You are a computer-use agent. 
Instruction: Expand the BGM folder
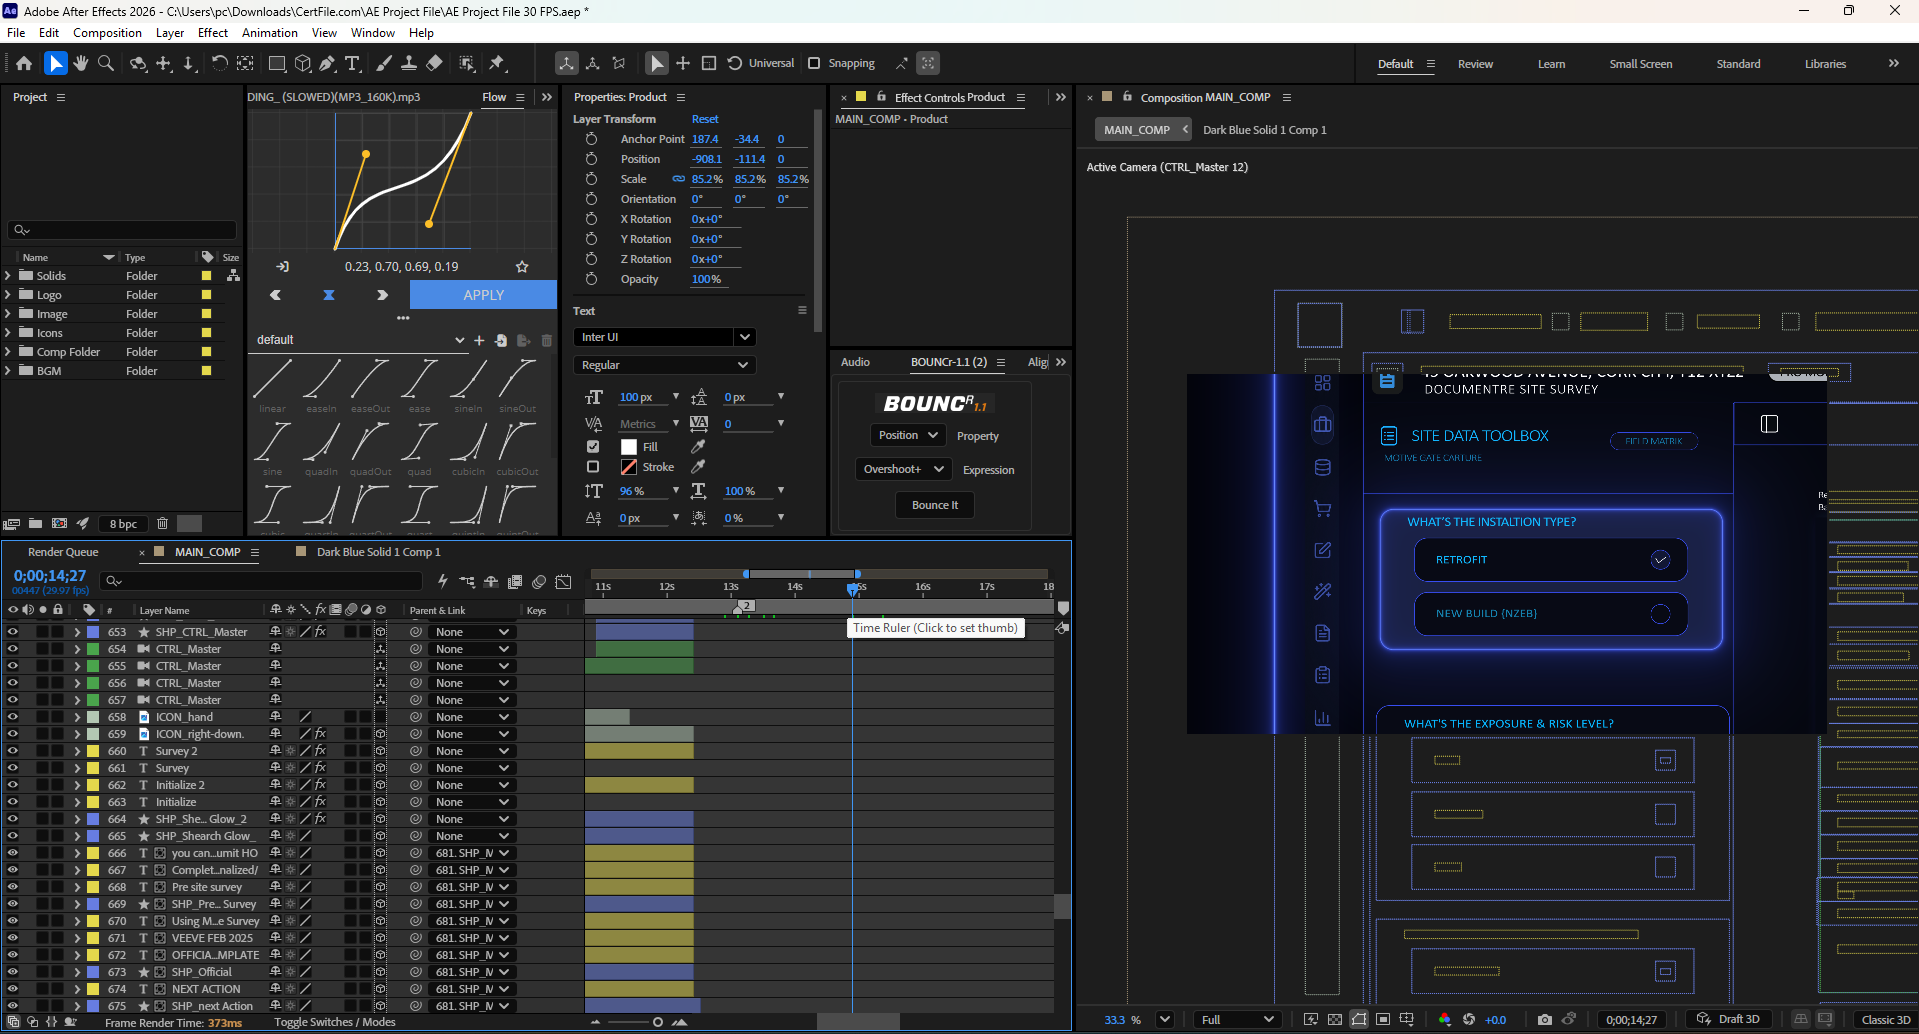point(8,370)
